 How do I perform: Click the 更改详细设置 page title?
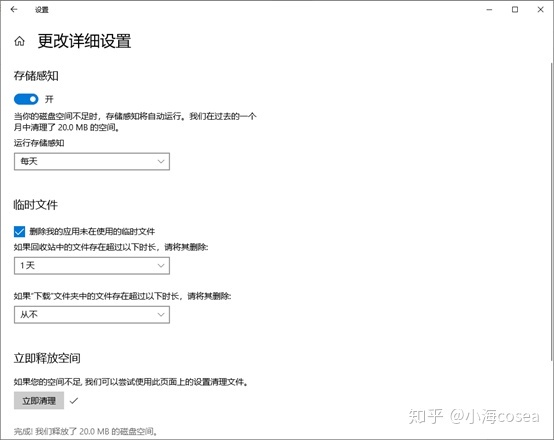point(84,41)
